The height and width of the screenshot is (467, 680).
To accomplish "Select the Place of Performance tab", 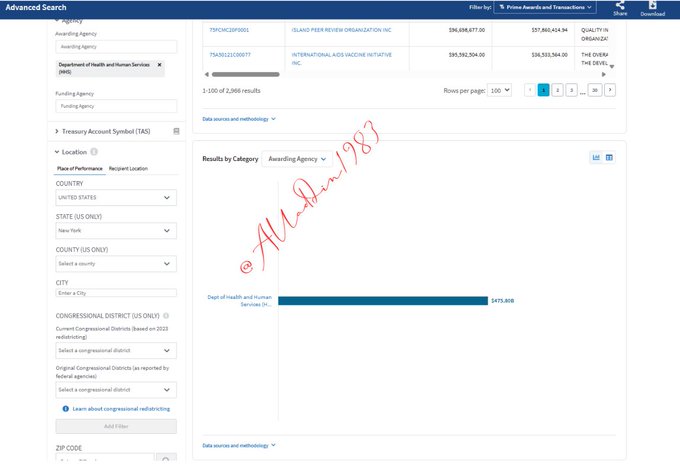I will click(x=79, y=168).
